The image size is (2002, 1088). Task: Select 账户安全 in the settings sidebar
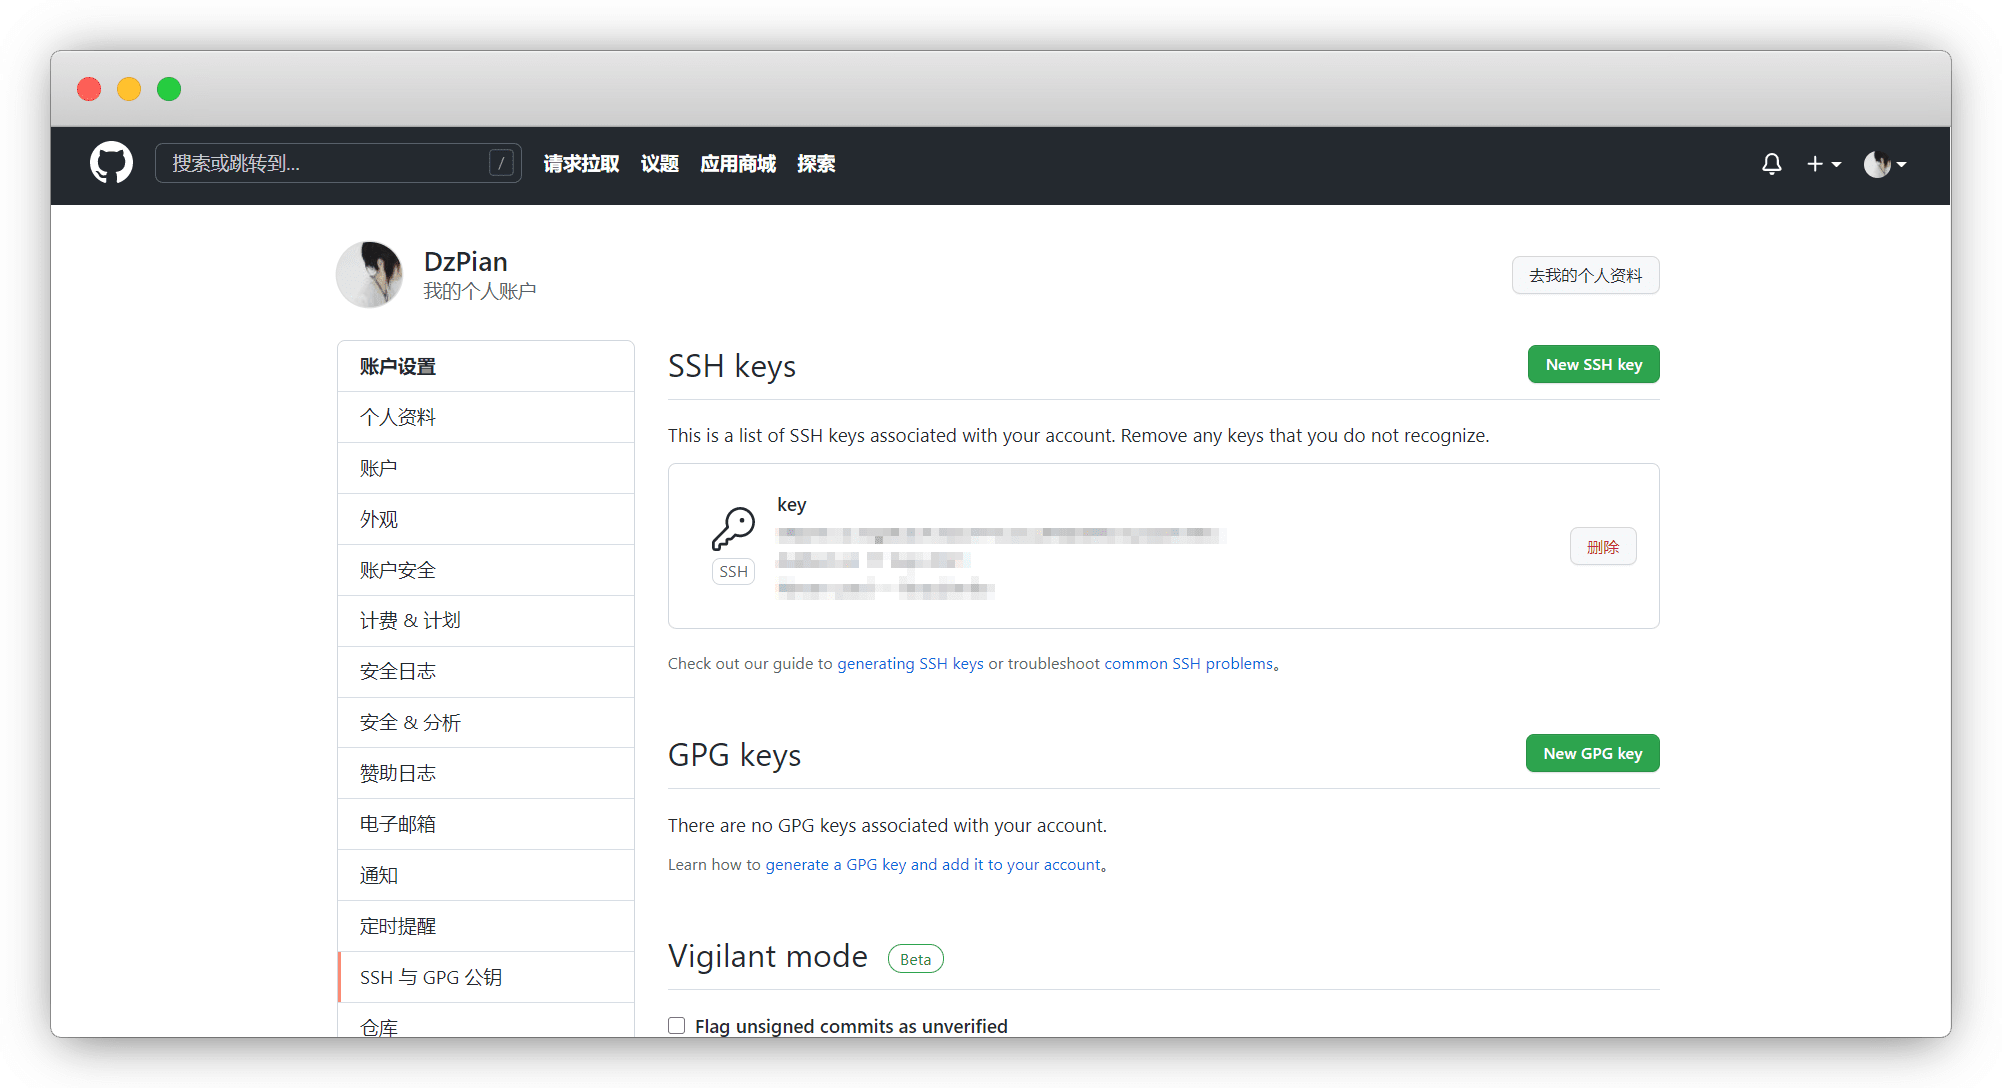point(398,570)
